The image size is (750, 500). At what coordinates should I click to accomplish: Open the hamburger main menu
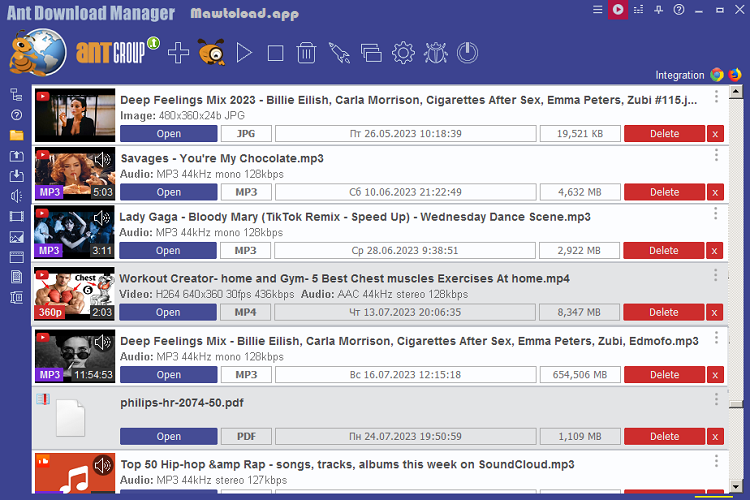(597, 10)
